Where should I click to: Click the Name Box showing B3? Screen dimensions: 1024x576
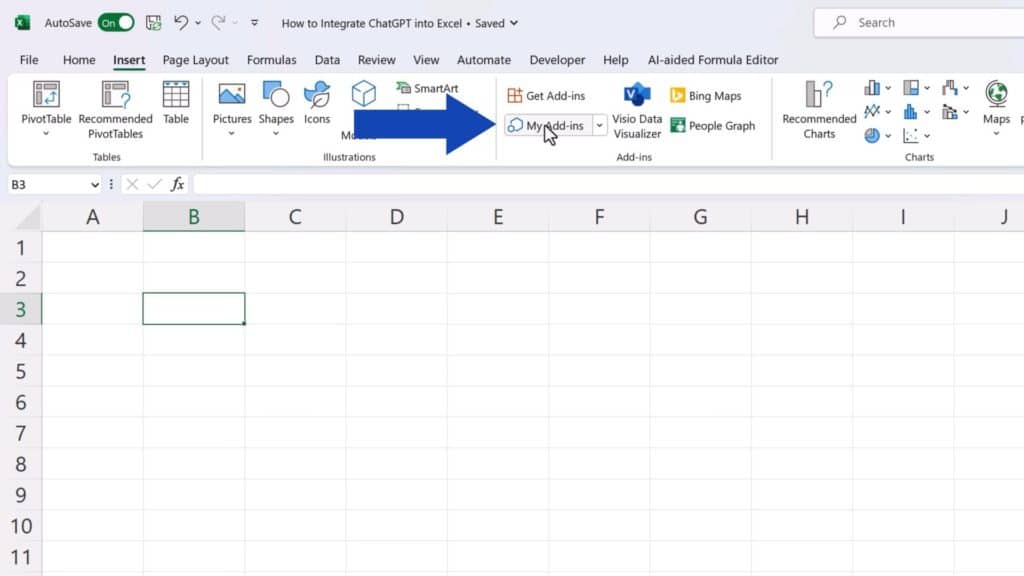pyautogui.click(x=49, y=185)
